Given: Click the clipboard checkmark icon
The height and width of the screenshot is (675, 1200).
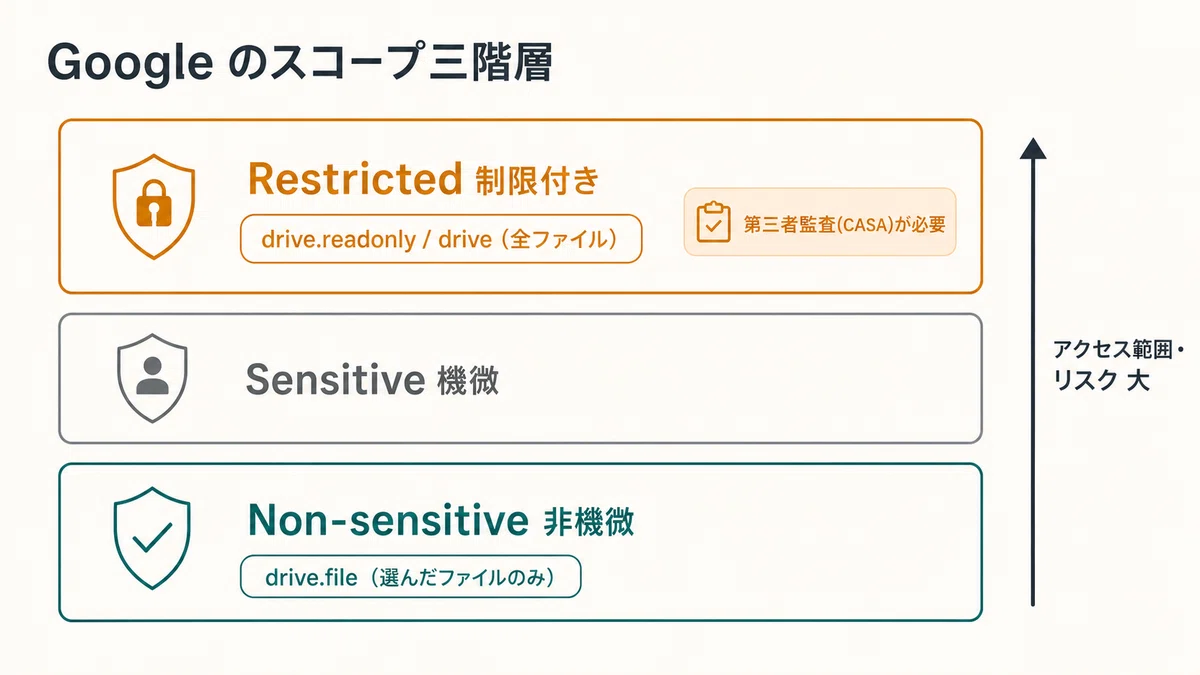Looking at the screenshot, I should (713, 223).
